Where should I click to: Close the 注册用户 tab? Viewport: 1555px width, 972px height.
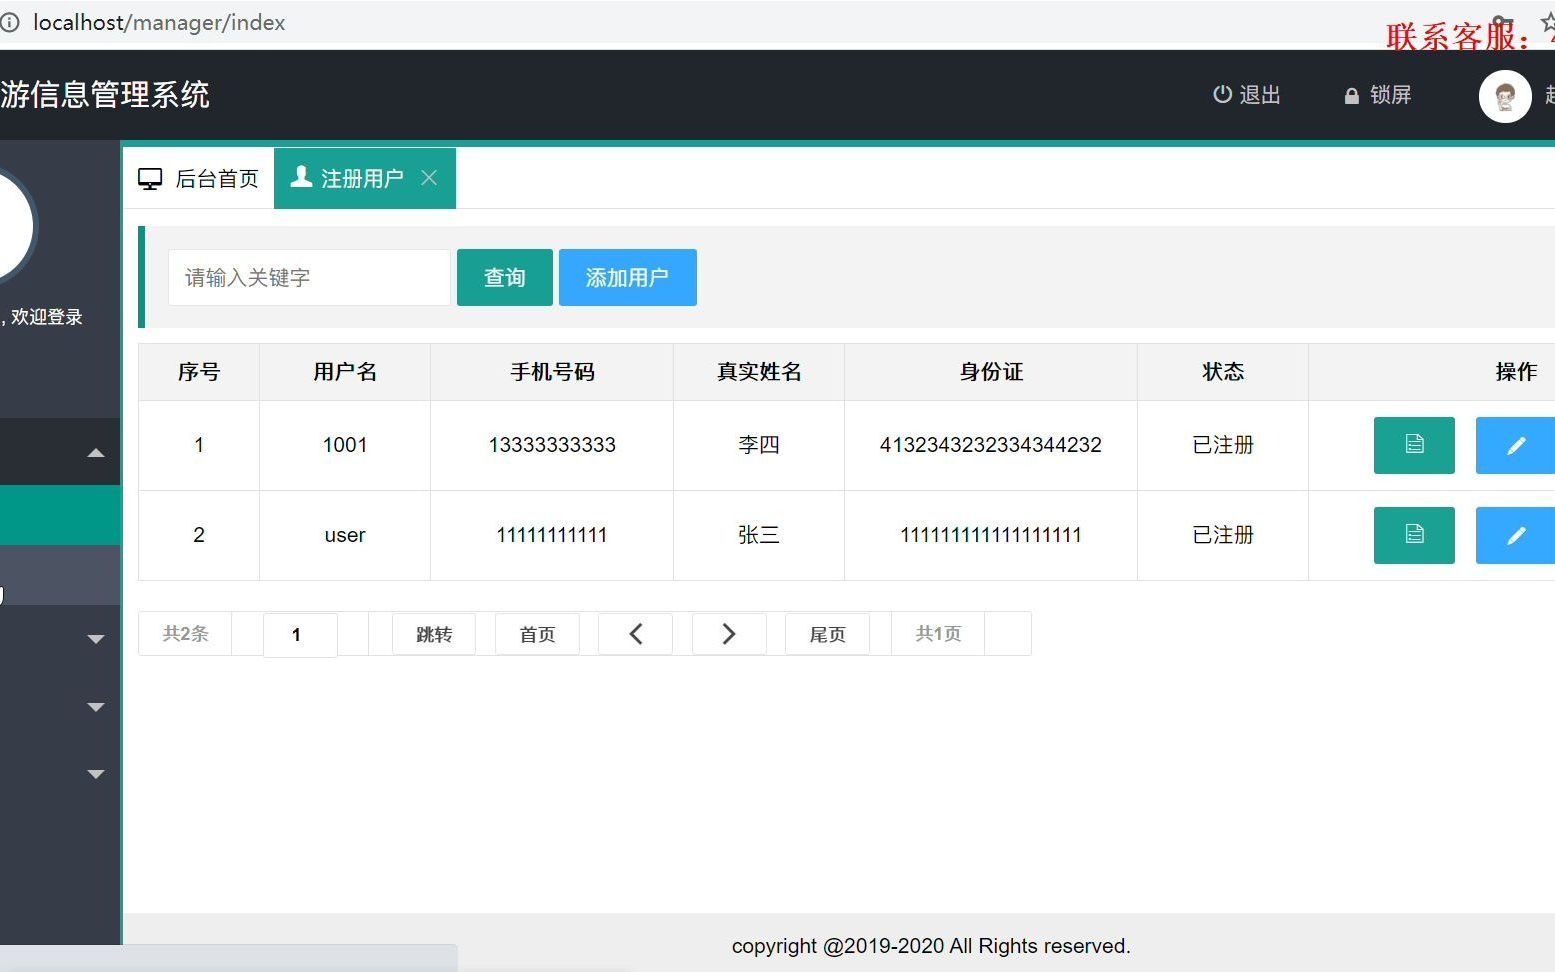[x=429, y=178]
